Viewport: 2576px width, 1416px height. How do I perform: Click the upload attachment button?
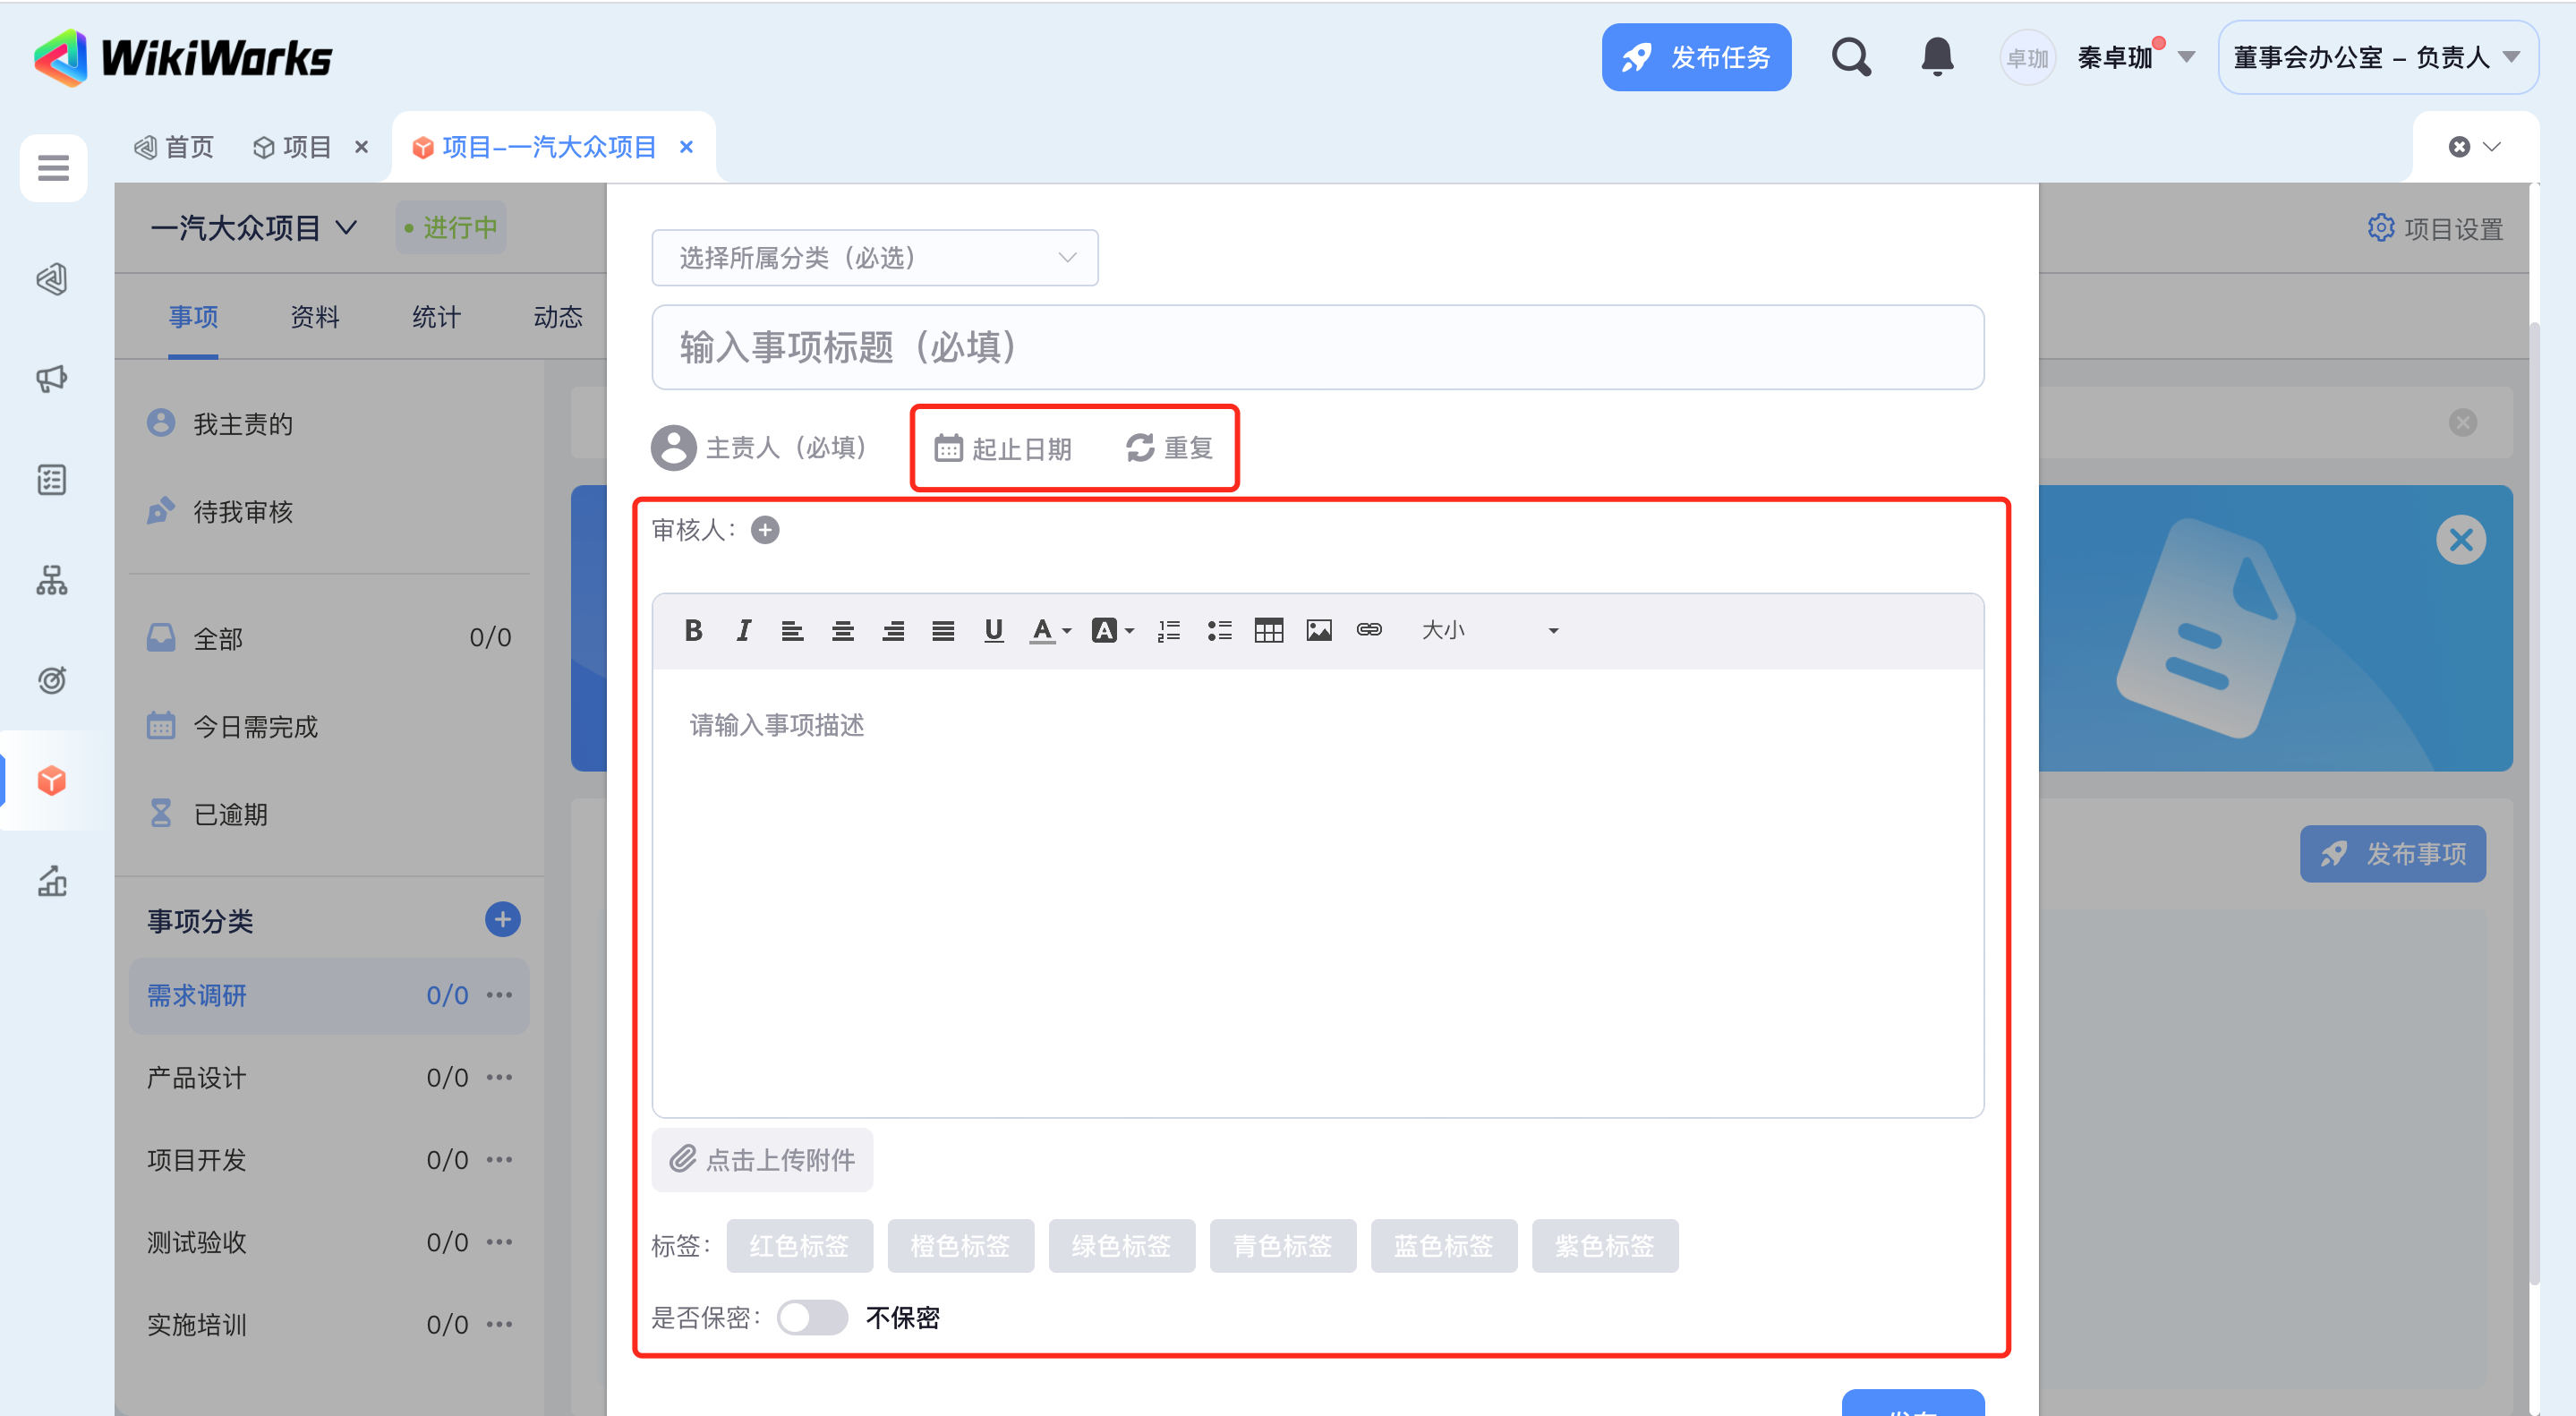click(x=762, y=1160)
